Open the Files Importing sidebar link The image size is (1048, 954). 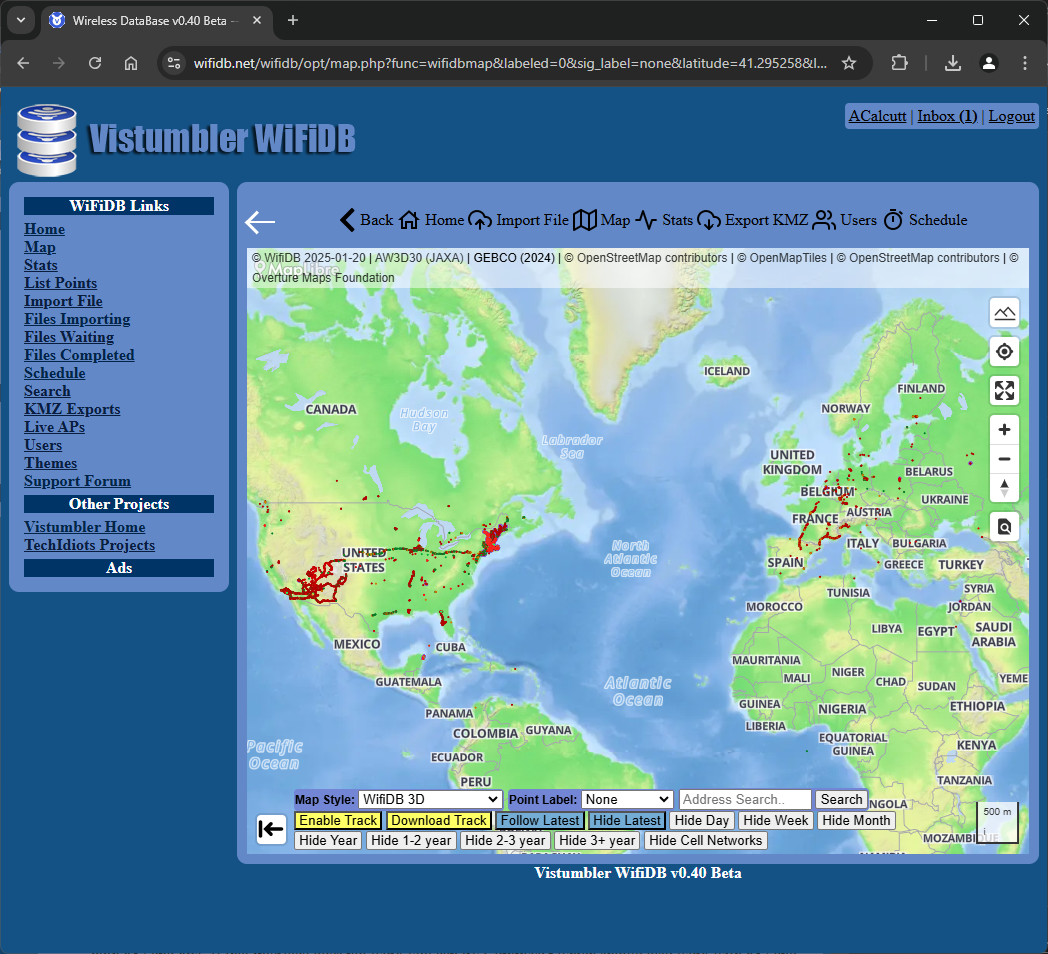tap(77, 319)
